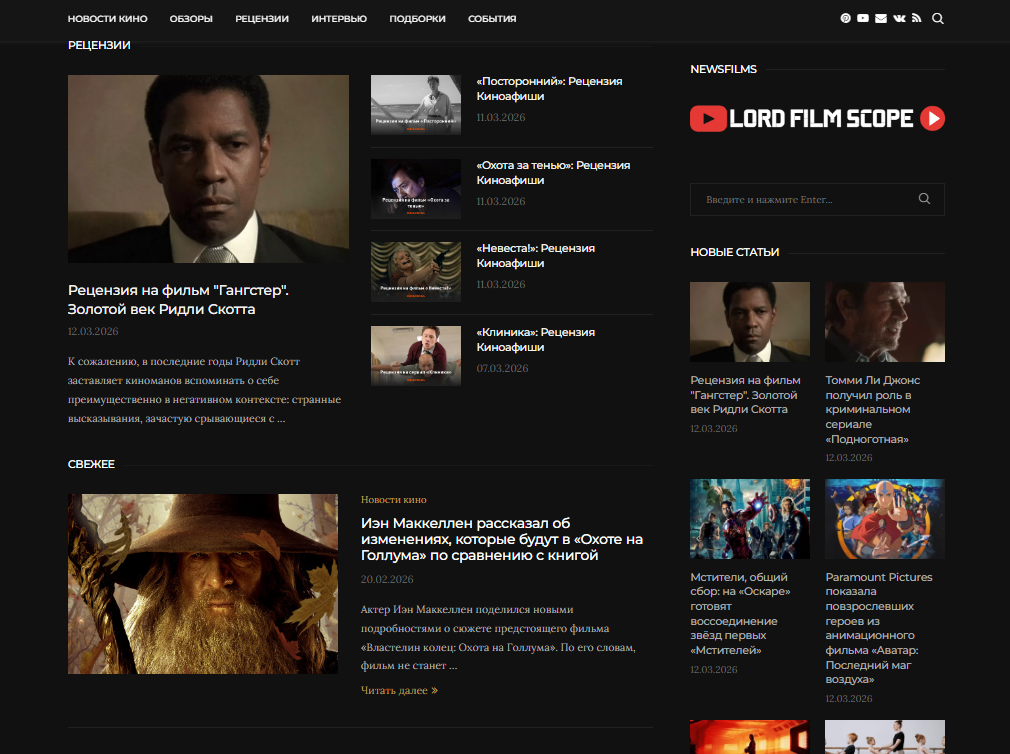
Task: Open Иэн Маккеллен рассказал об изменениях headline
Action: coord(502,539)
